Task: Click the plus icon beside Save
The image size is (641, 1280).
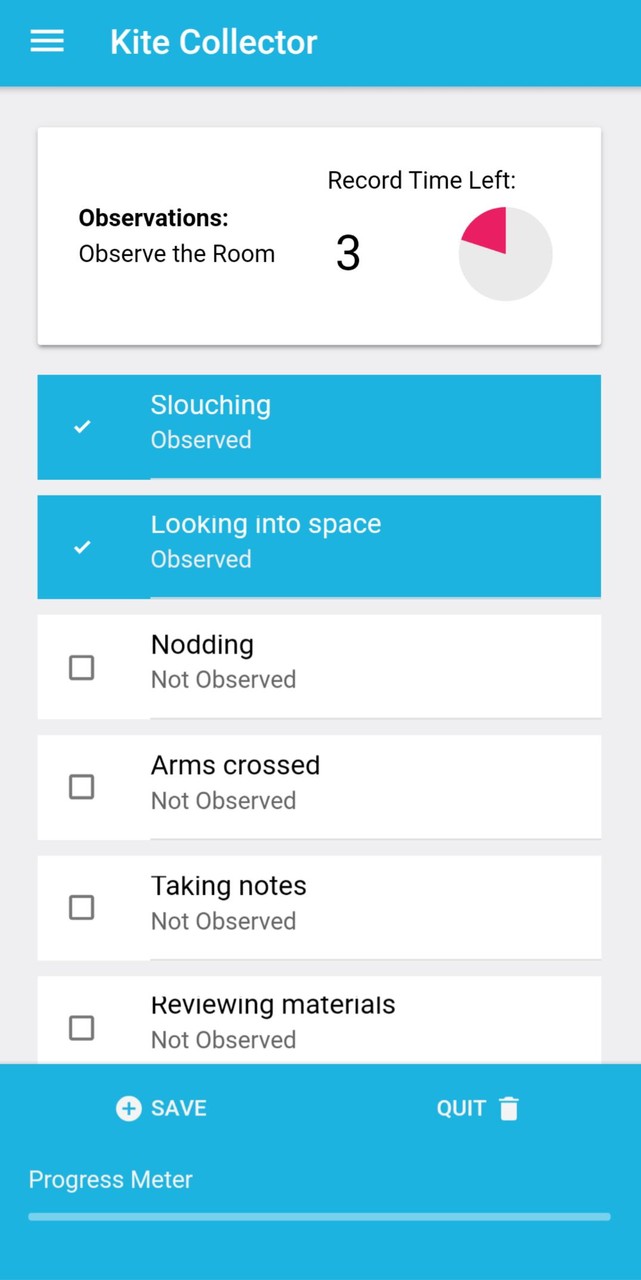Action: coord(129,1108)
